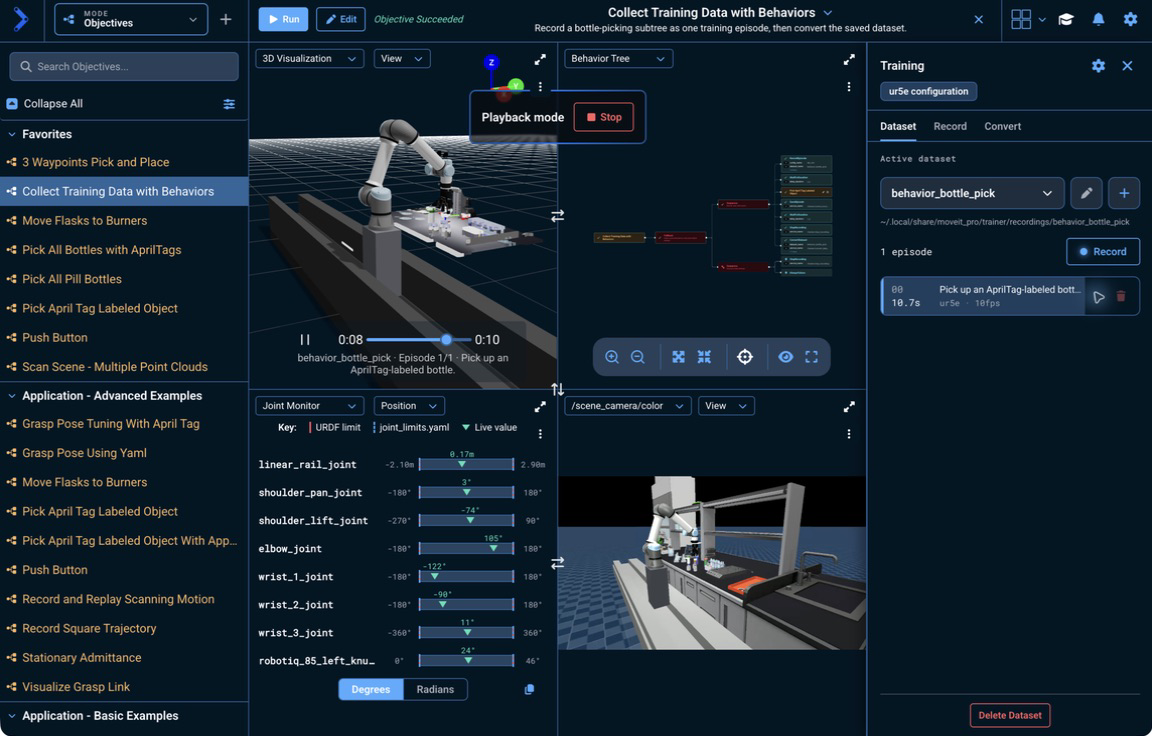Image resolution: width=1152 pixels, height=736 pixels.
Task: Expand the scene camera pane fullscreen
Action: tap(849, 406)
